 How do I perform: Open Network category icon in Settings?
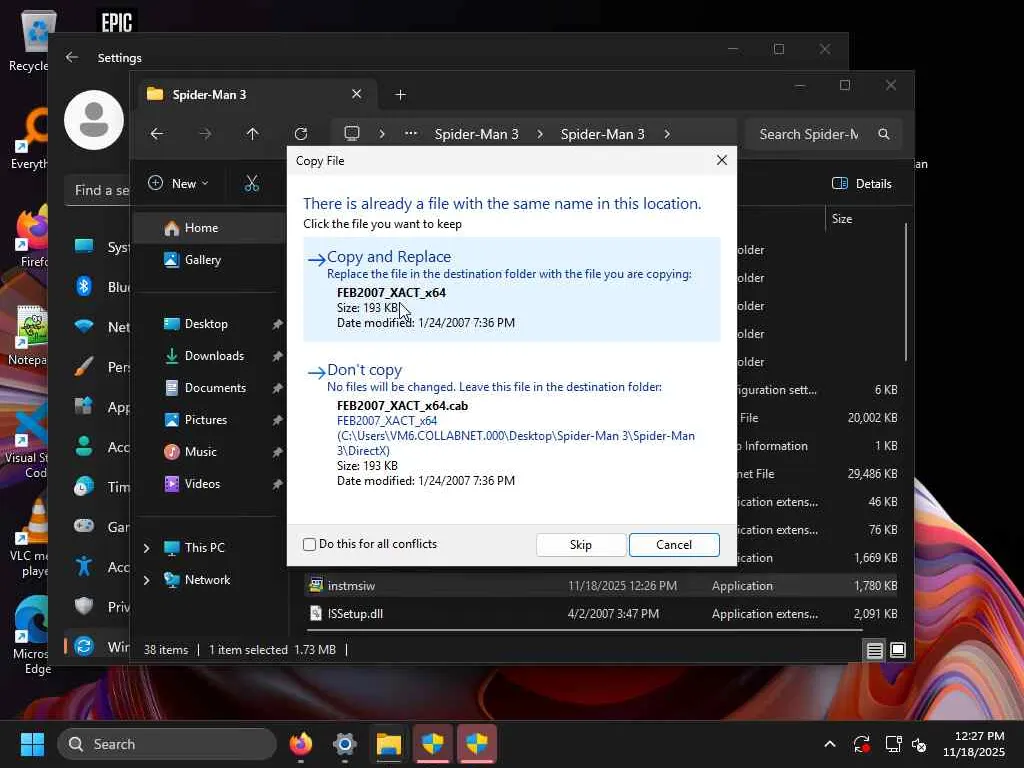(x=84, y=327)
